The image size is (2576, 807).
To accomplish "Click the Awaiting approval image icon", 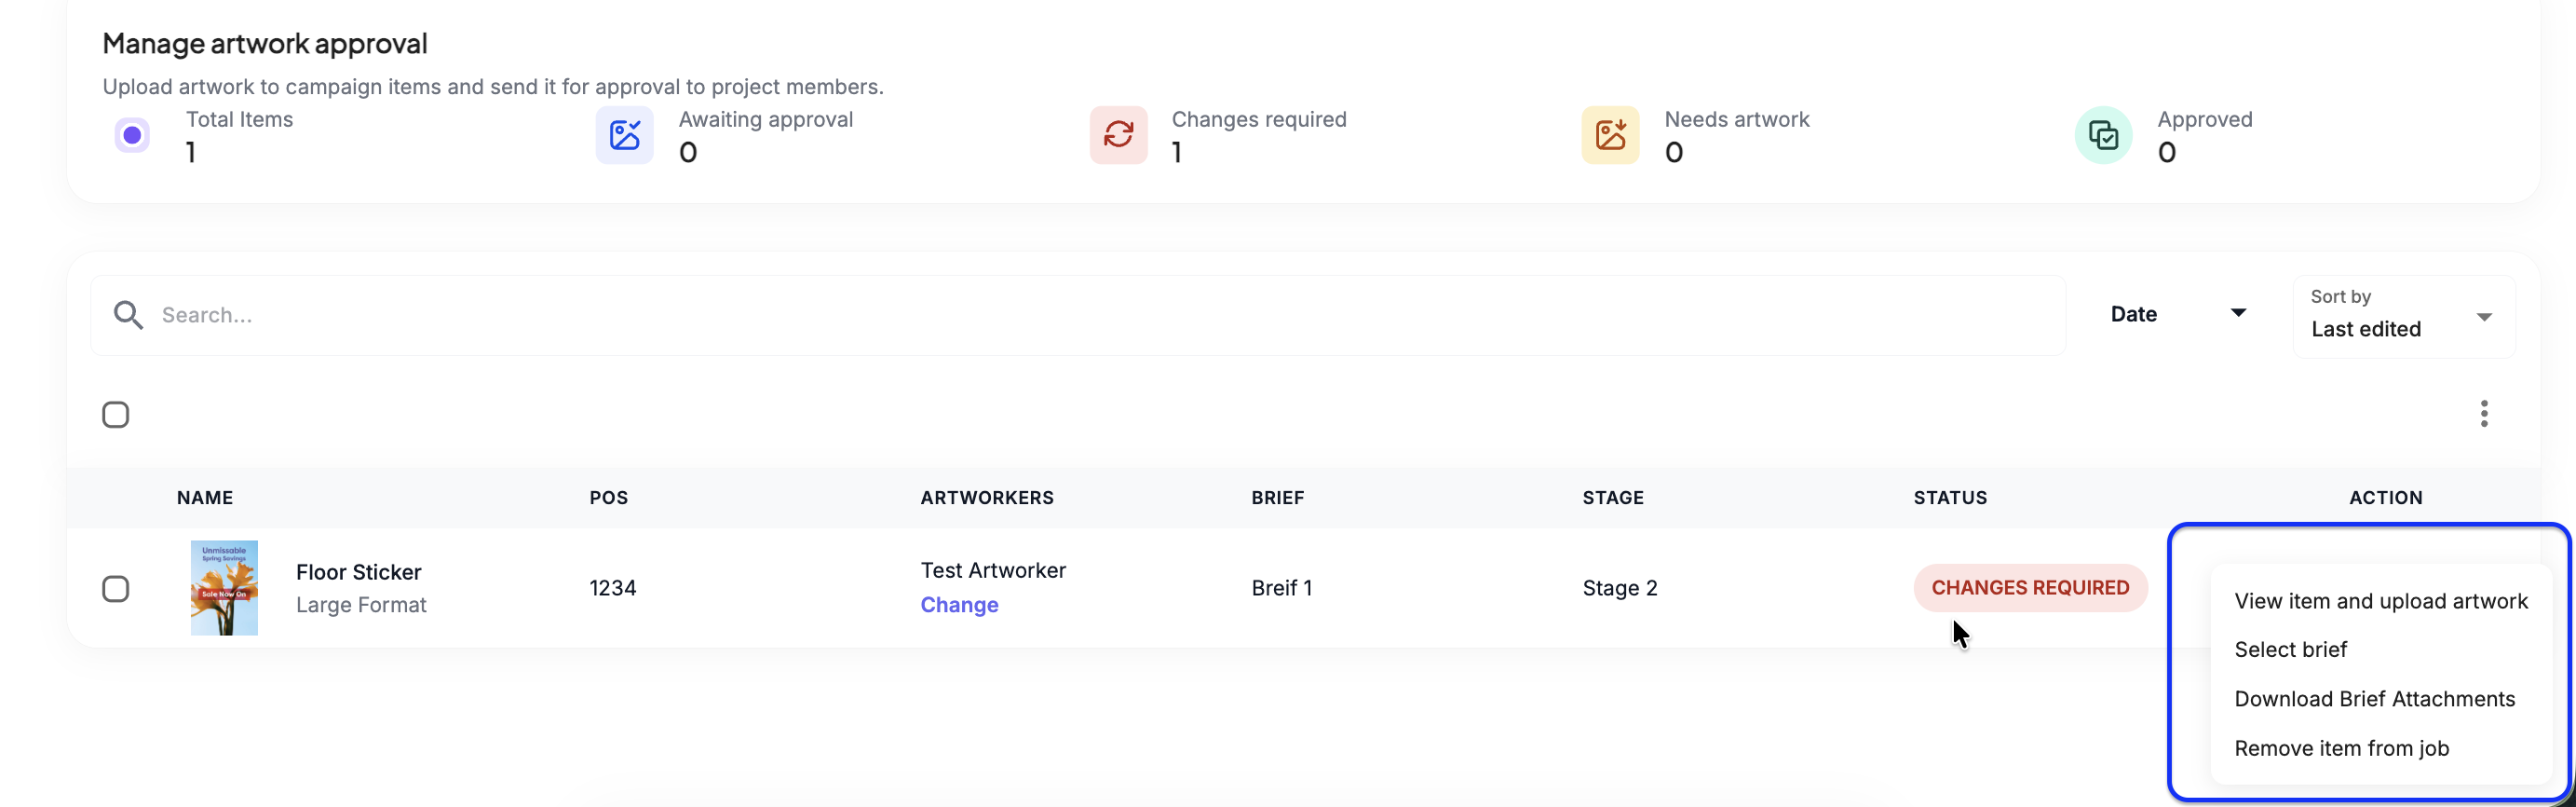I will (625, 135).
